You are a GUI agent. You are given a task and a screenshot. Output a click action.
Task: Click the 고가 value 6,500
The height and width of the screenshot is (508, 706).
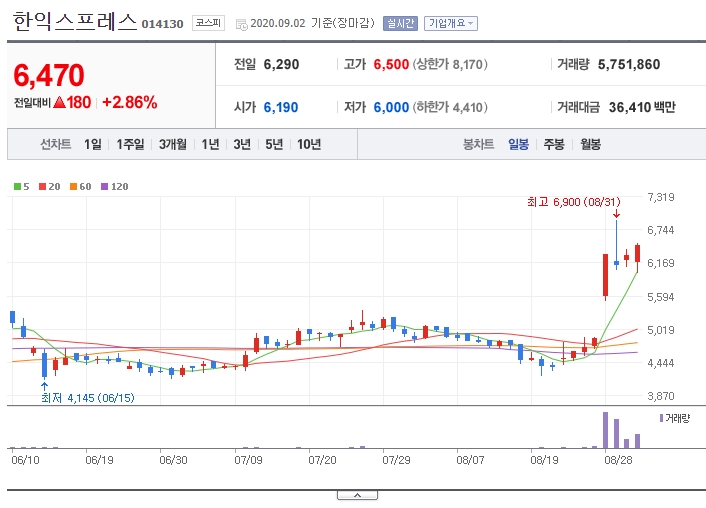(x=391, y=64)
